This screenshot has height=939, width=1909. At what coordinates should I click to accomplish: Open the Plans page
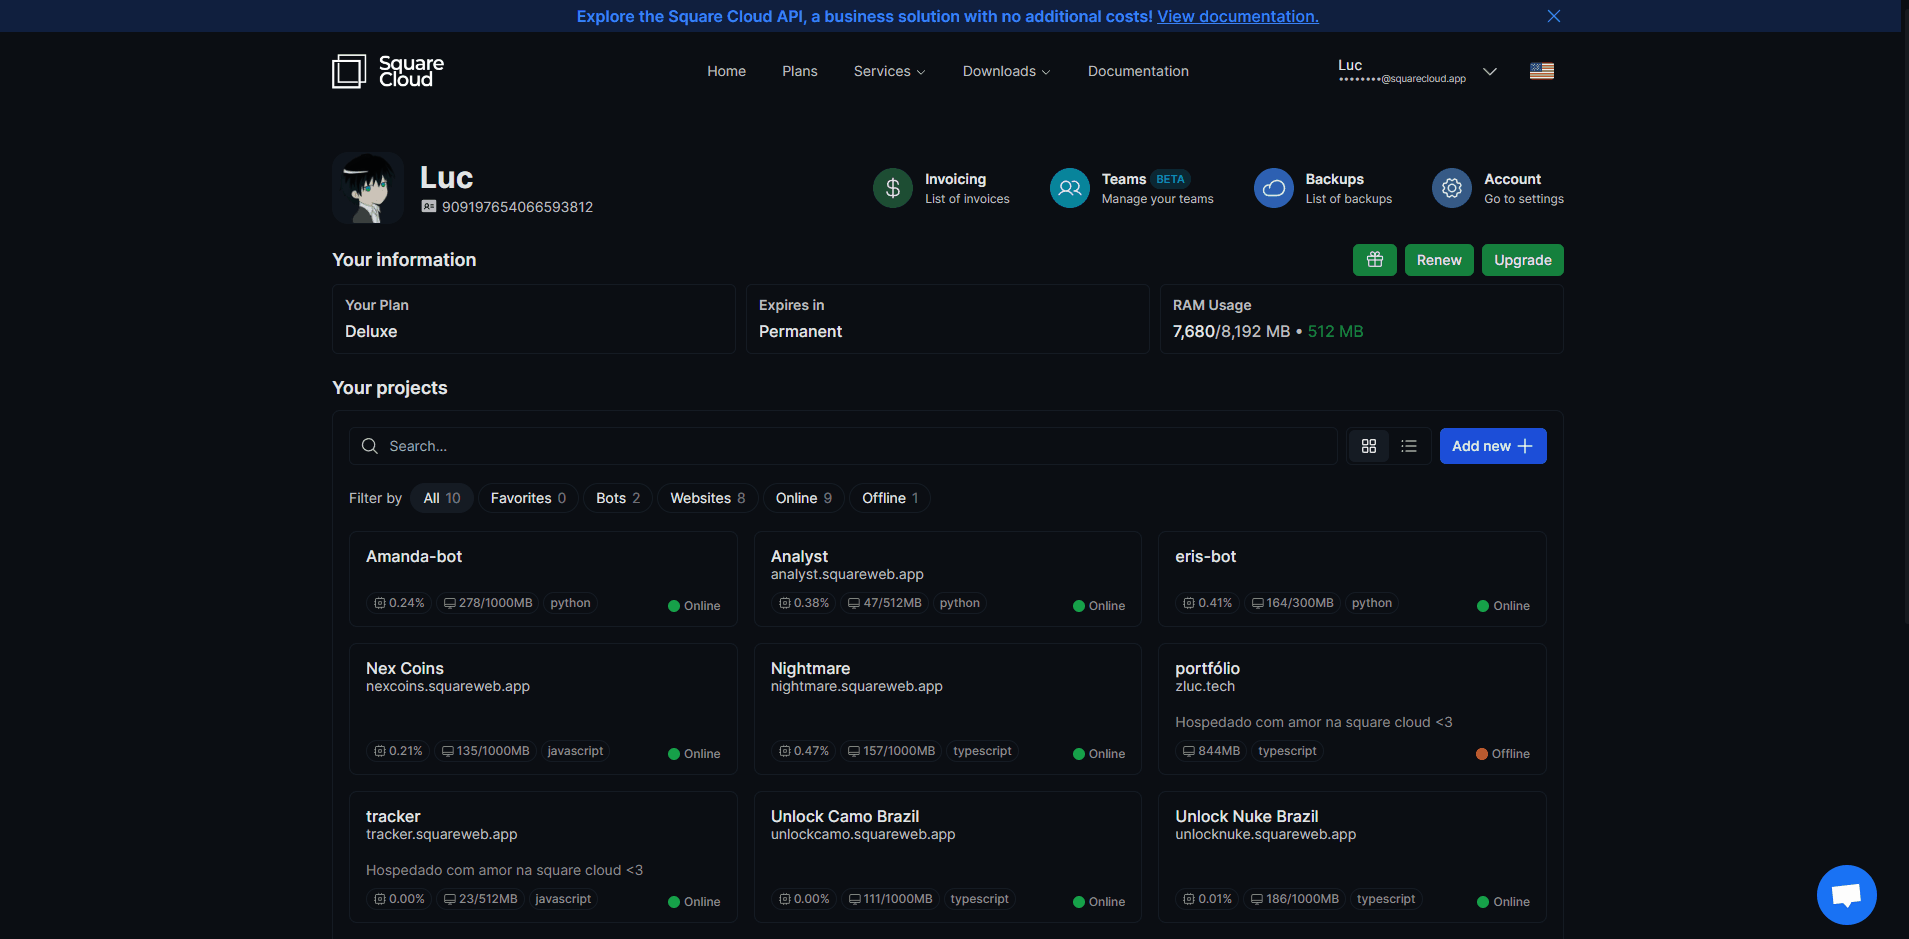(800, 71)
